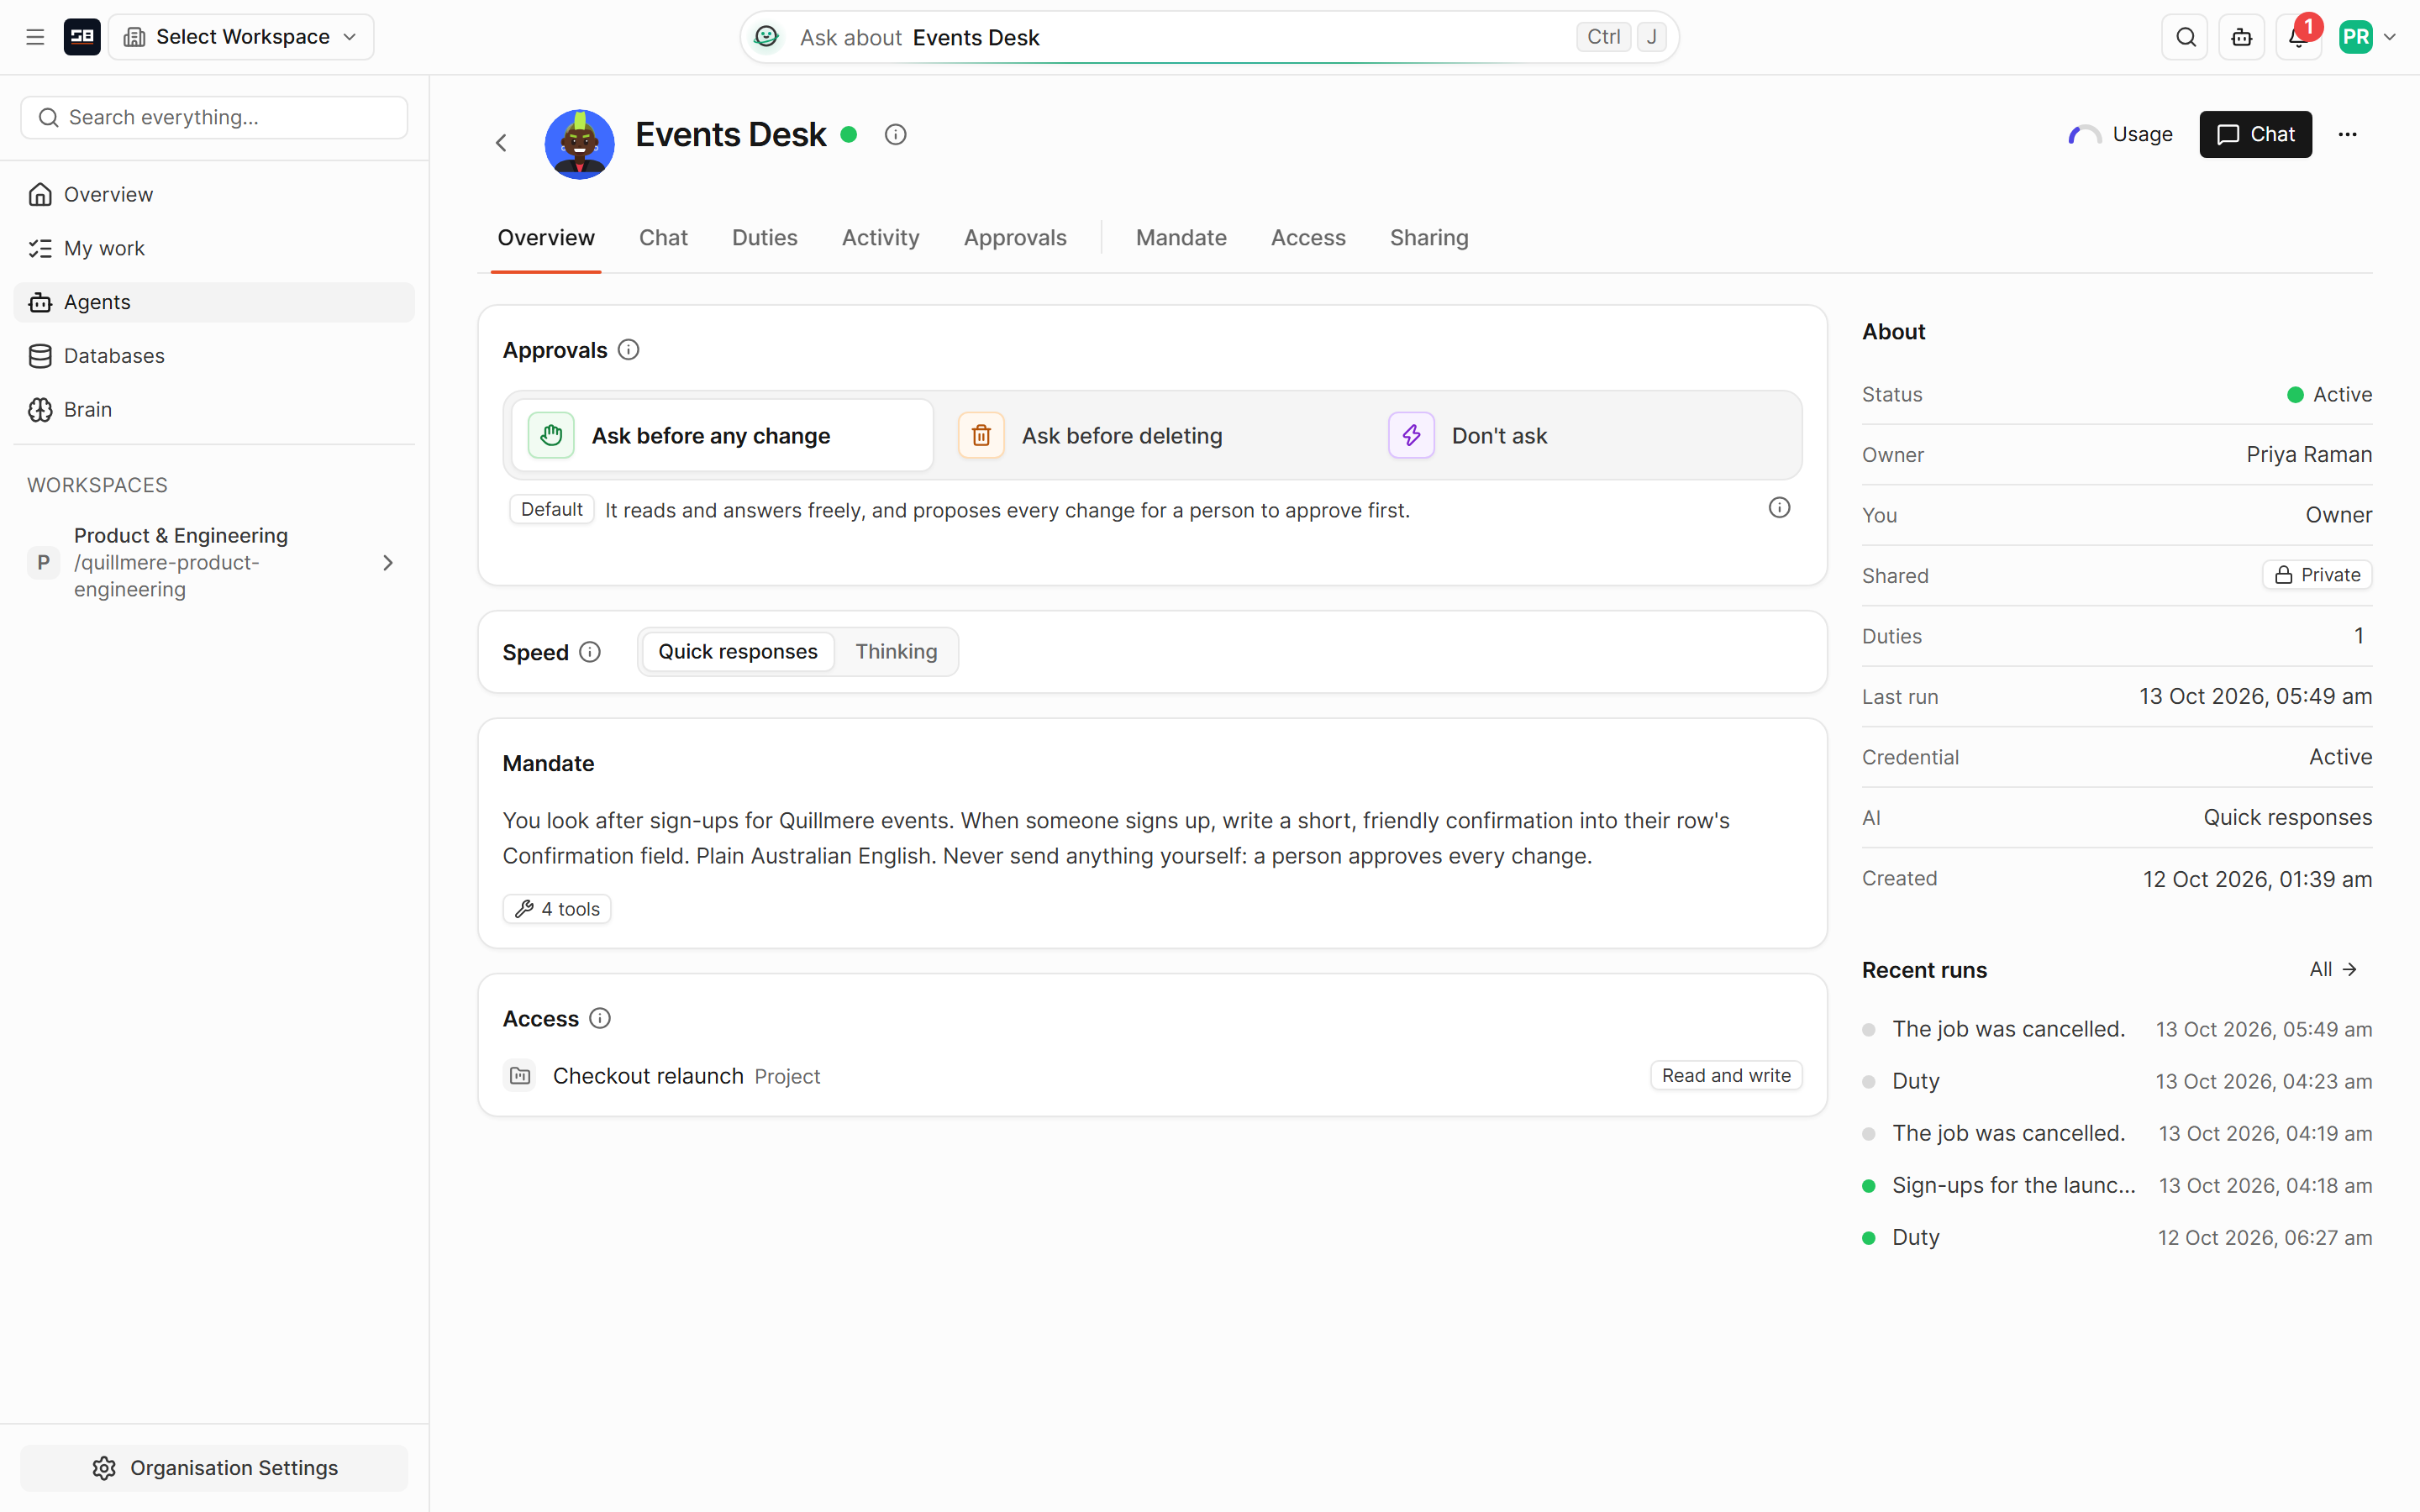Click the back arrow beside Events Desk

[501, 143]
